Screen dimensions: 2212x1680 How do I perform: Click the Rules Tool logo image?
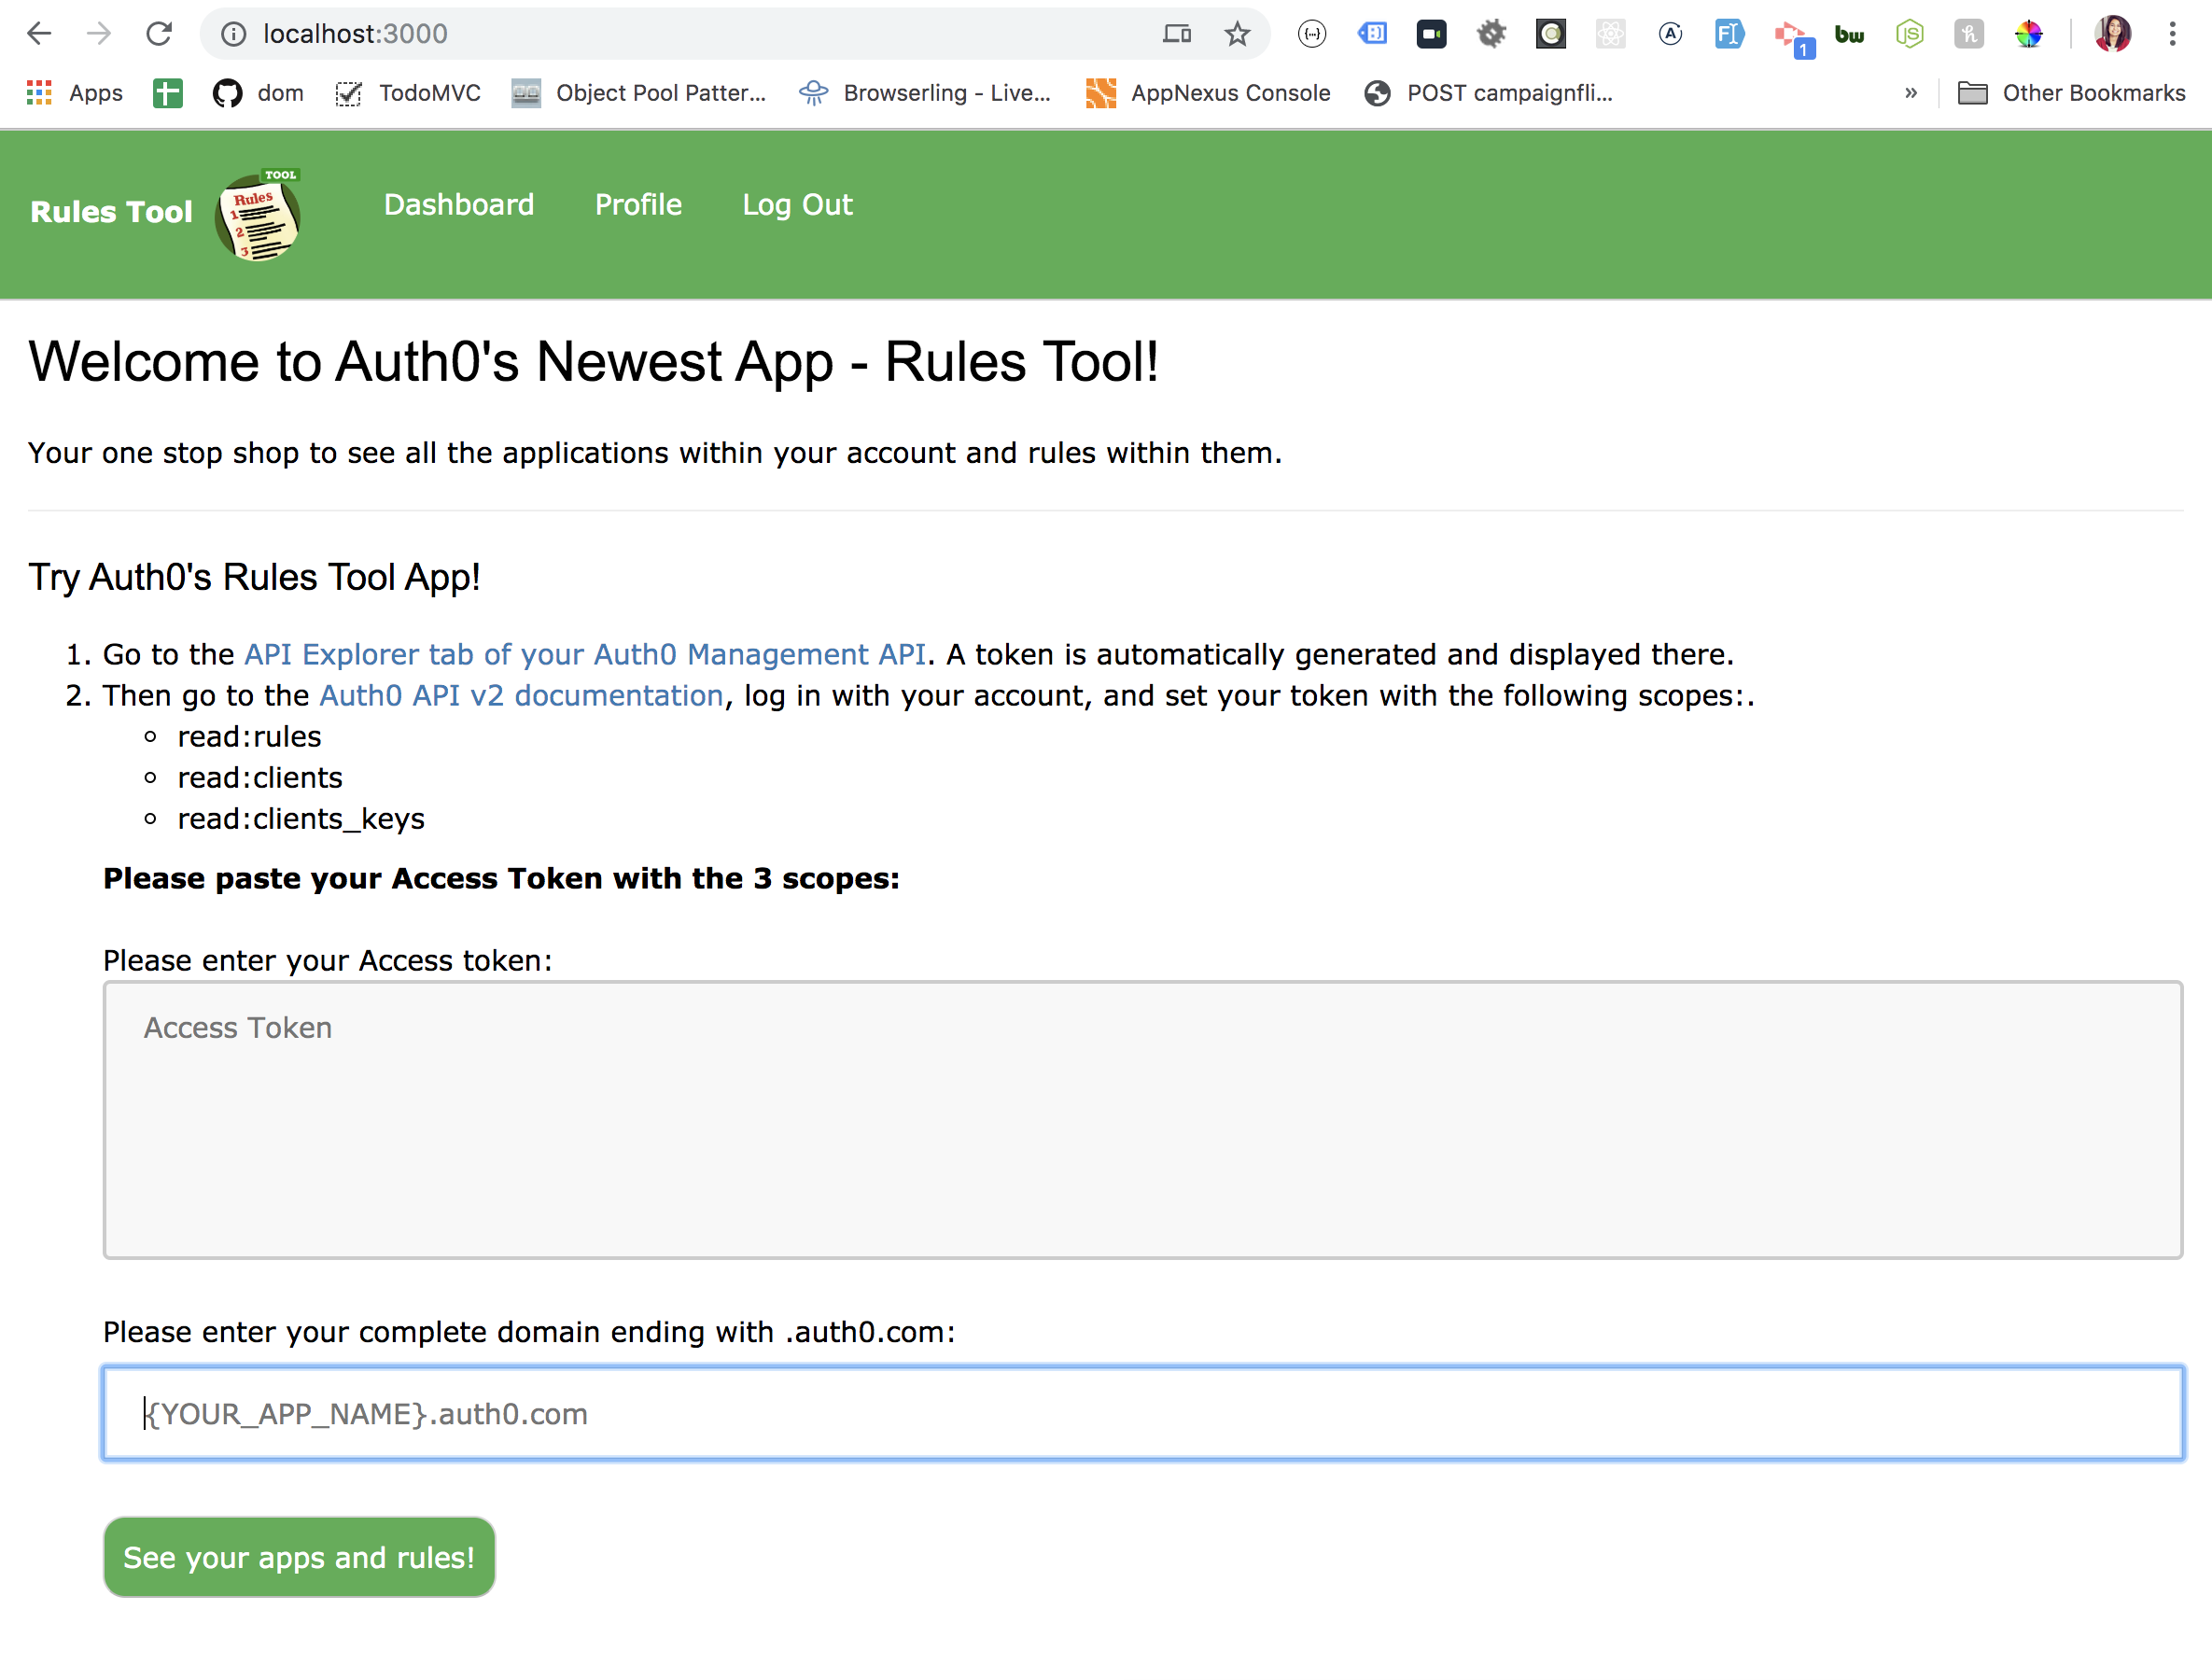258,215
